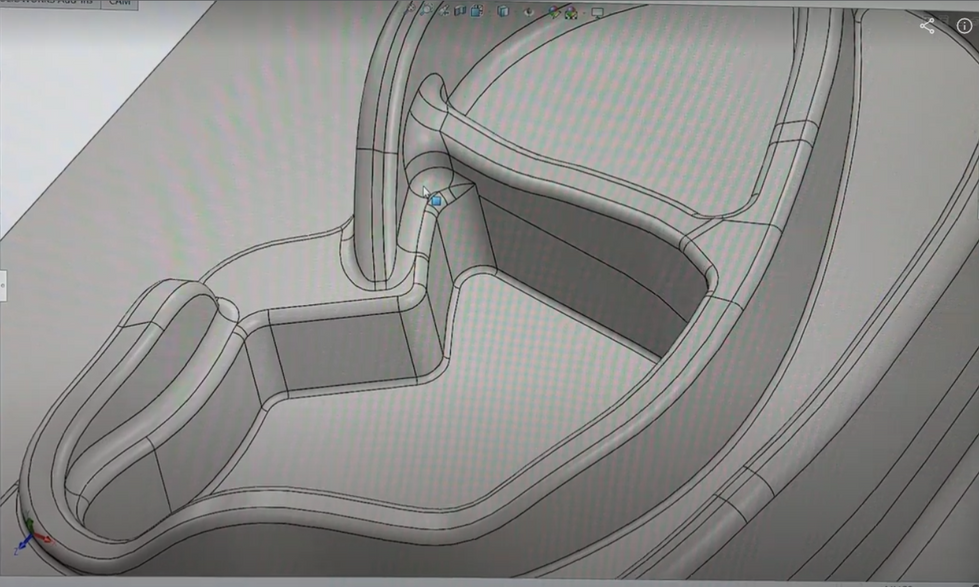
Task: Click the Display Style icon
Action: click(x=504, y=10)
